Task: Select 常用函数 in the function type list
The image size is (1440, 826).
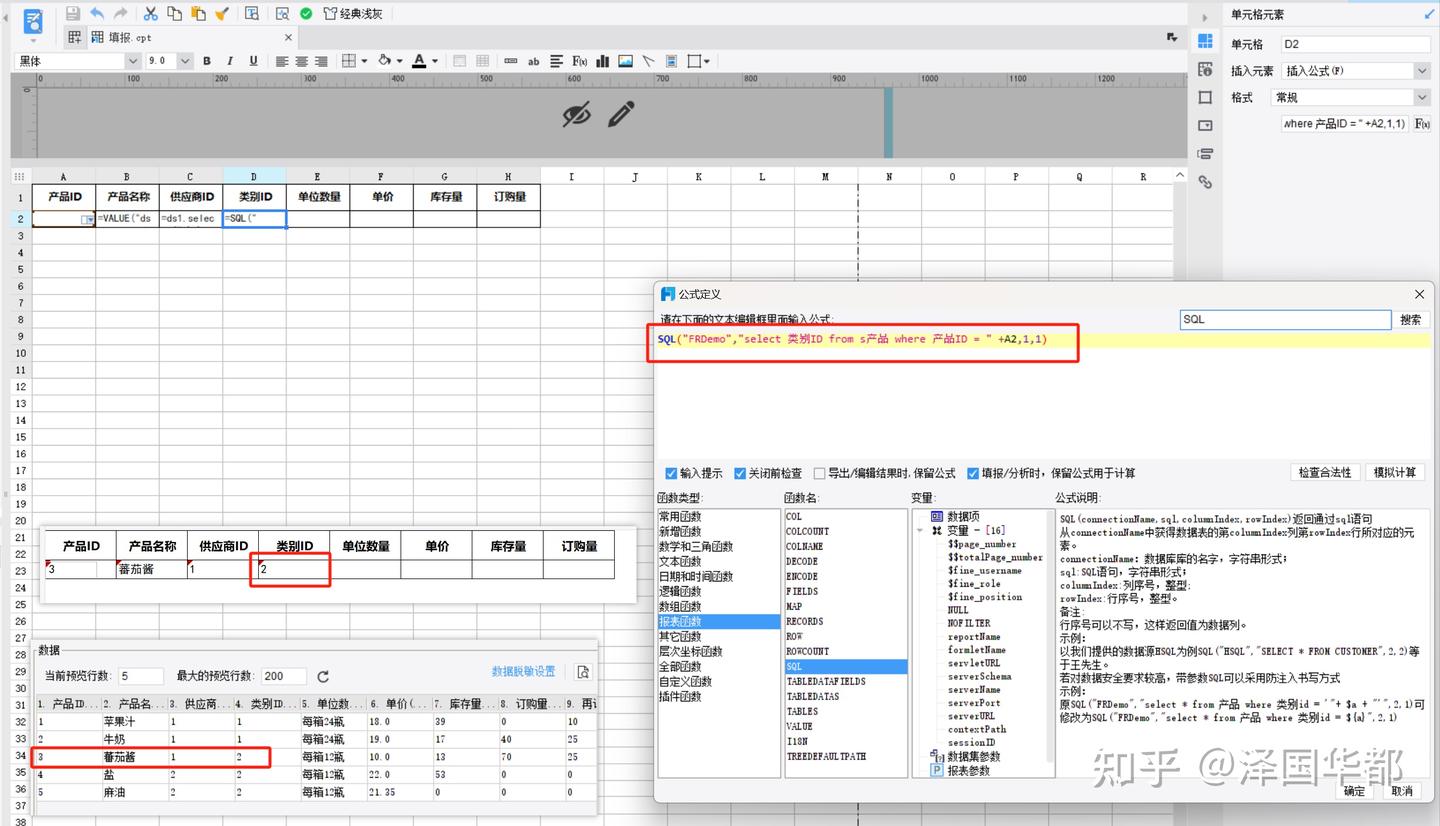Action: click(x=679, y=516)
